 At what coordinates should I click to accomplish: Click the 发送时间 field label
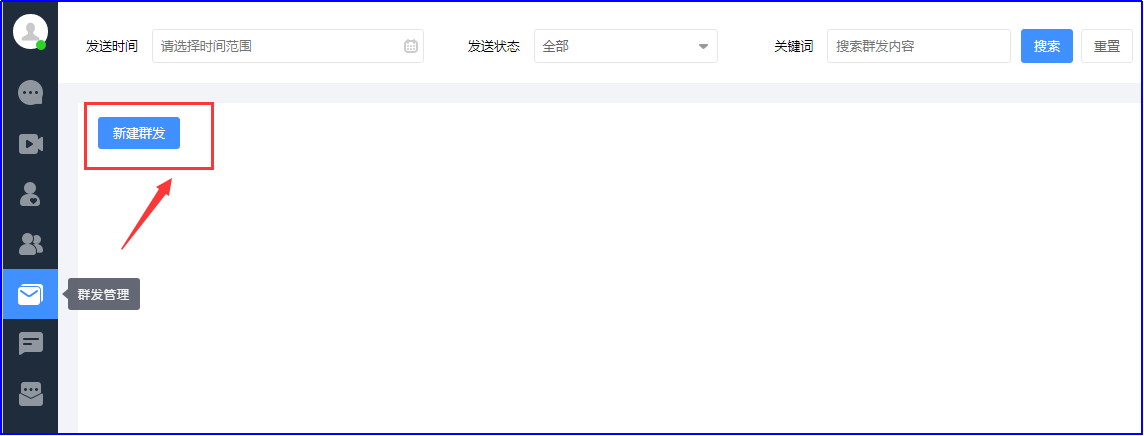point(112,46)
